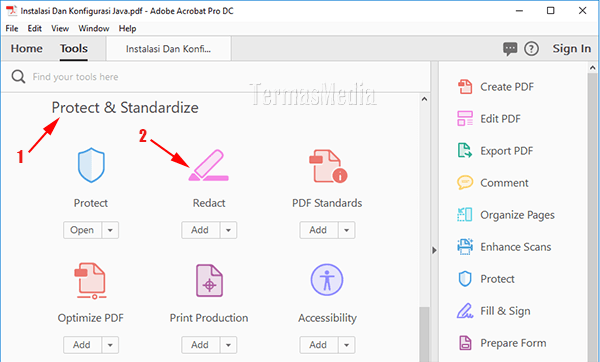Click the PDF Standards label text
Viewport: 600px width, 362px height.
pyautogui.click(x=327, y=203)
